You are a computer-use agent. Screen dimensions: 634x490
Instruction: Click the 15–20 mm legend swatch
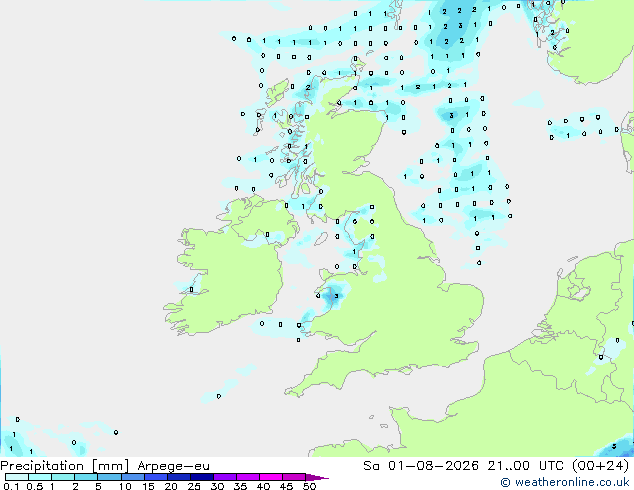pyautogui.click(x=156, y=477)
